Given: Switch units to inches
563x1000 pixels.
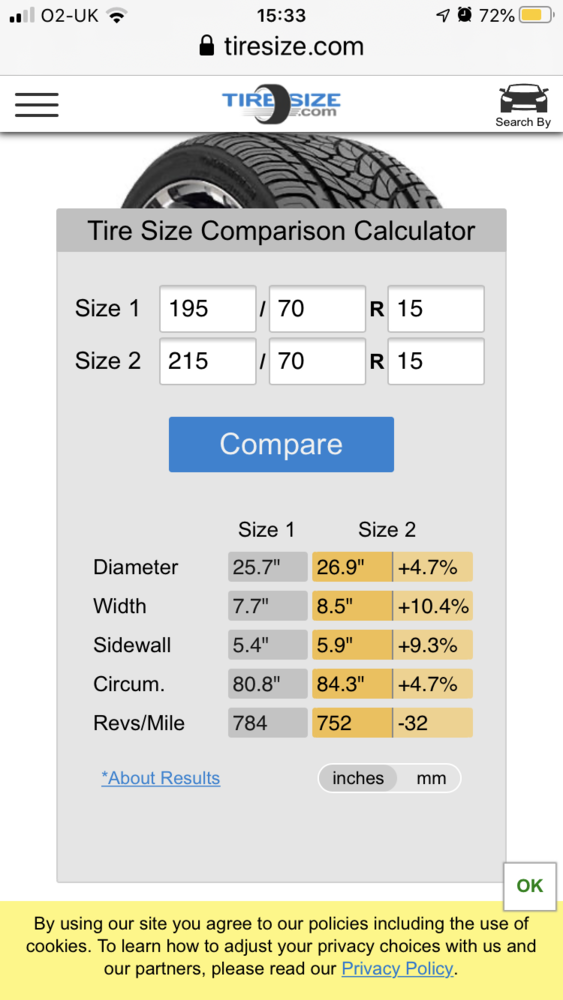Looking at the screenshot, I should pyautogui.click(x=358, y=778).
